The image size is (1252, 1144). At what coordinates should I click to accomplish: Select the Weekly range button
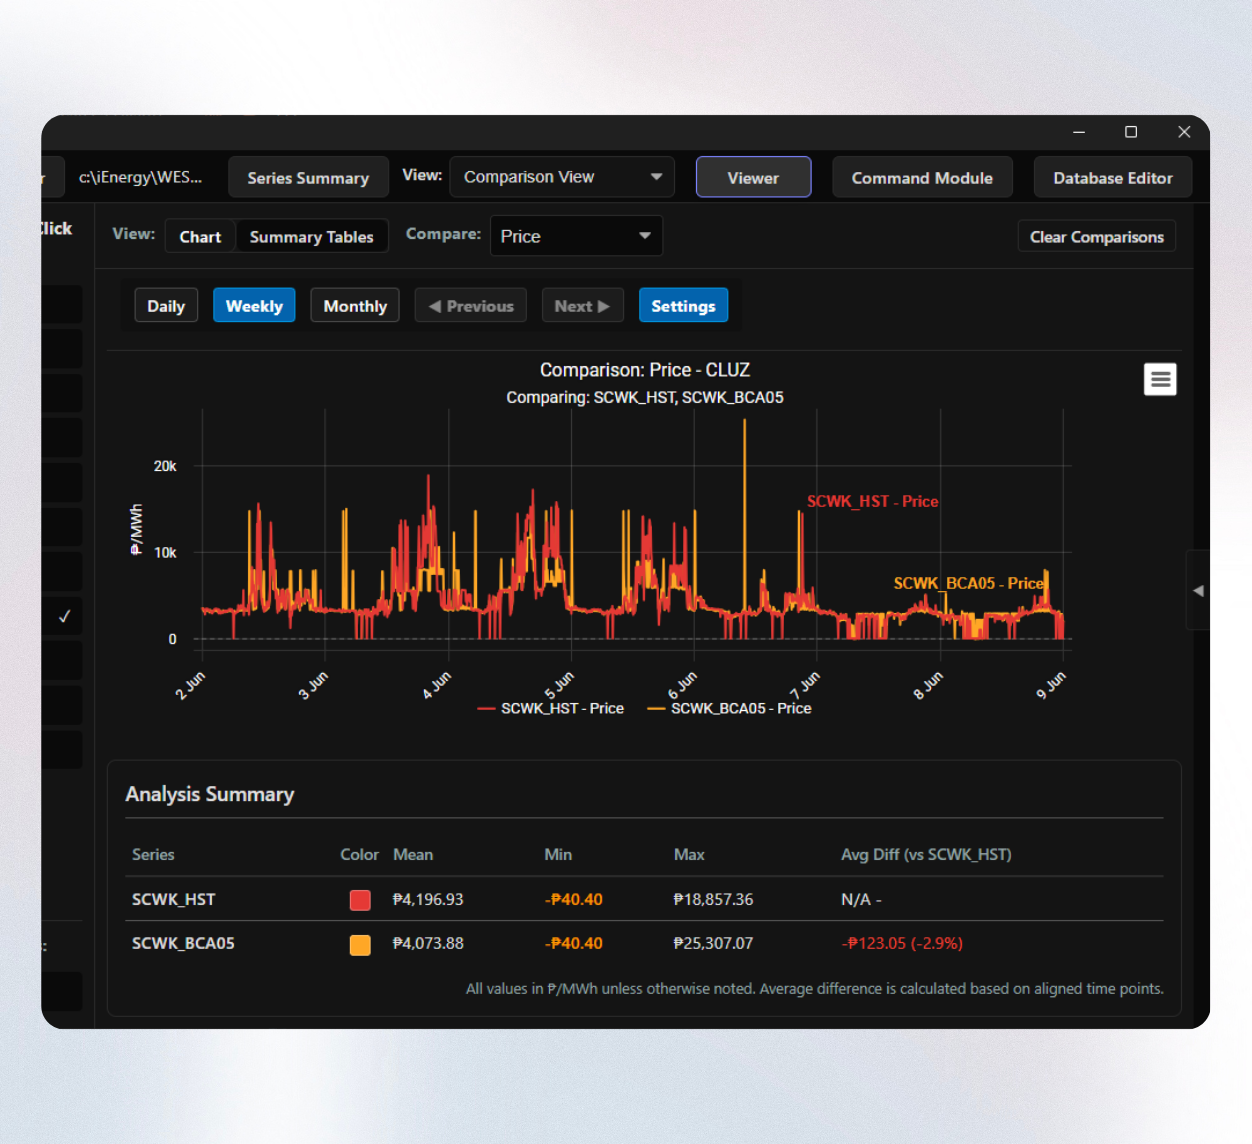click(x=254, y=306)
